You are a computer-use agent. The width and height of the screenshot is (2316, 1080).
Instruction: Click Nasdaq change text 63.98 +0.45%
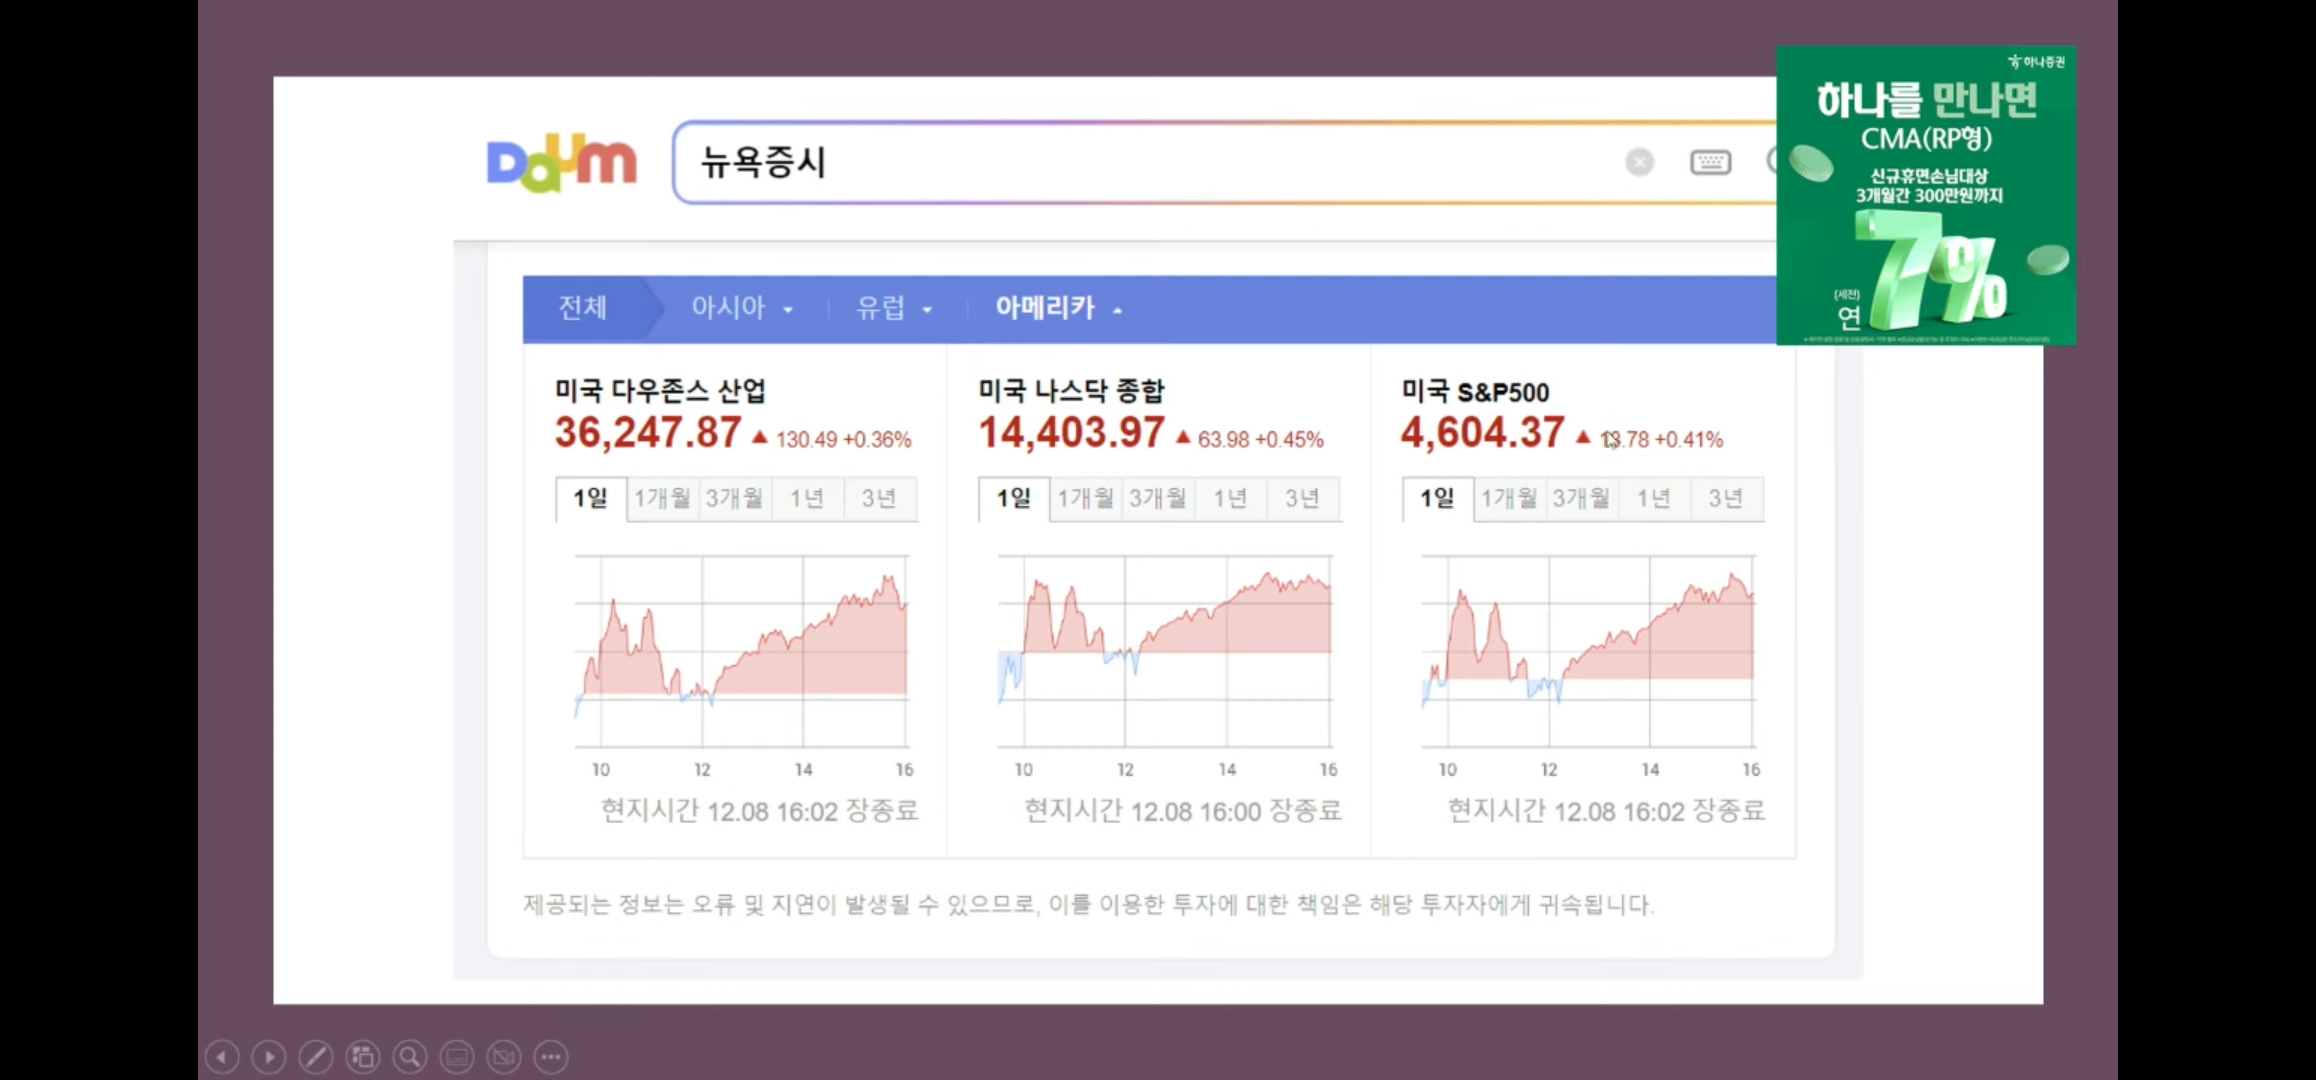[x=1261, y=440]
